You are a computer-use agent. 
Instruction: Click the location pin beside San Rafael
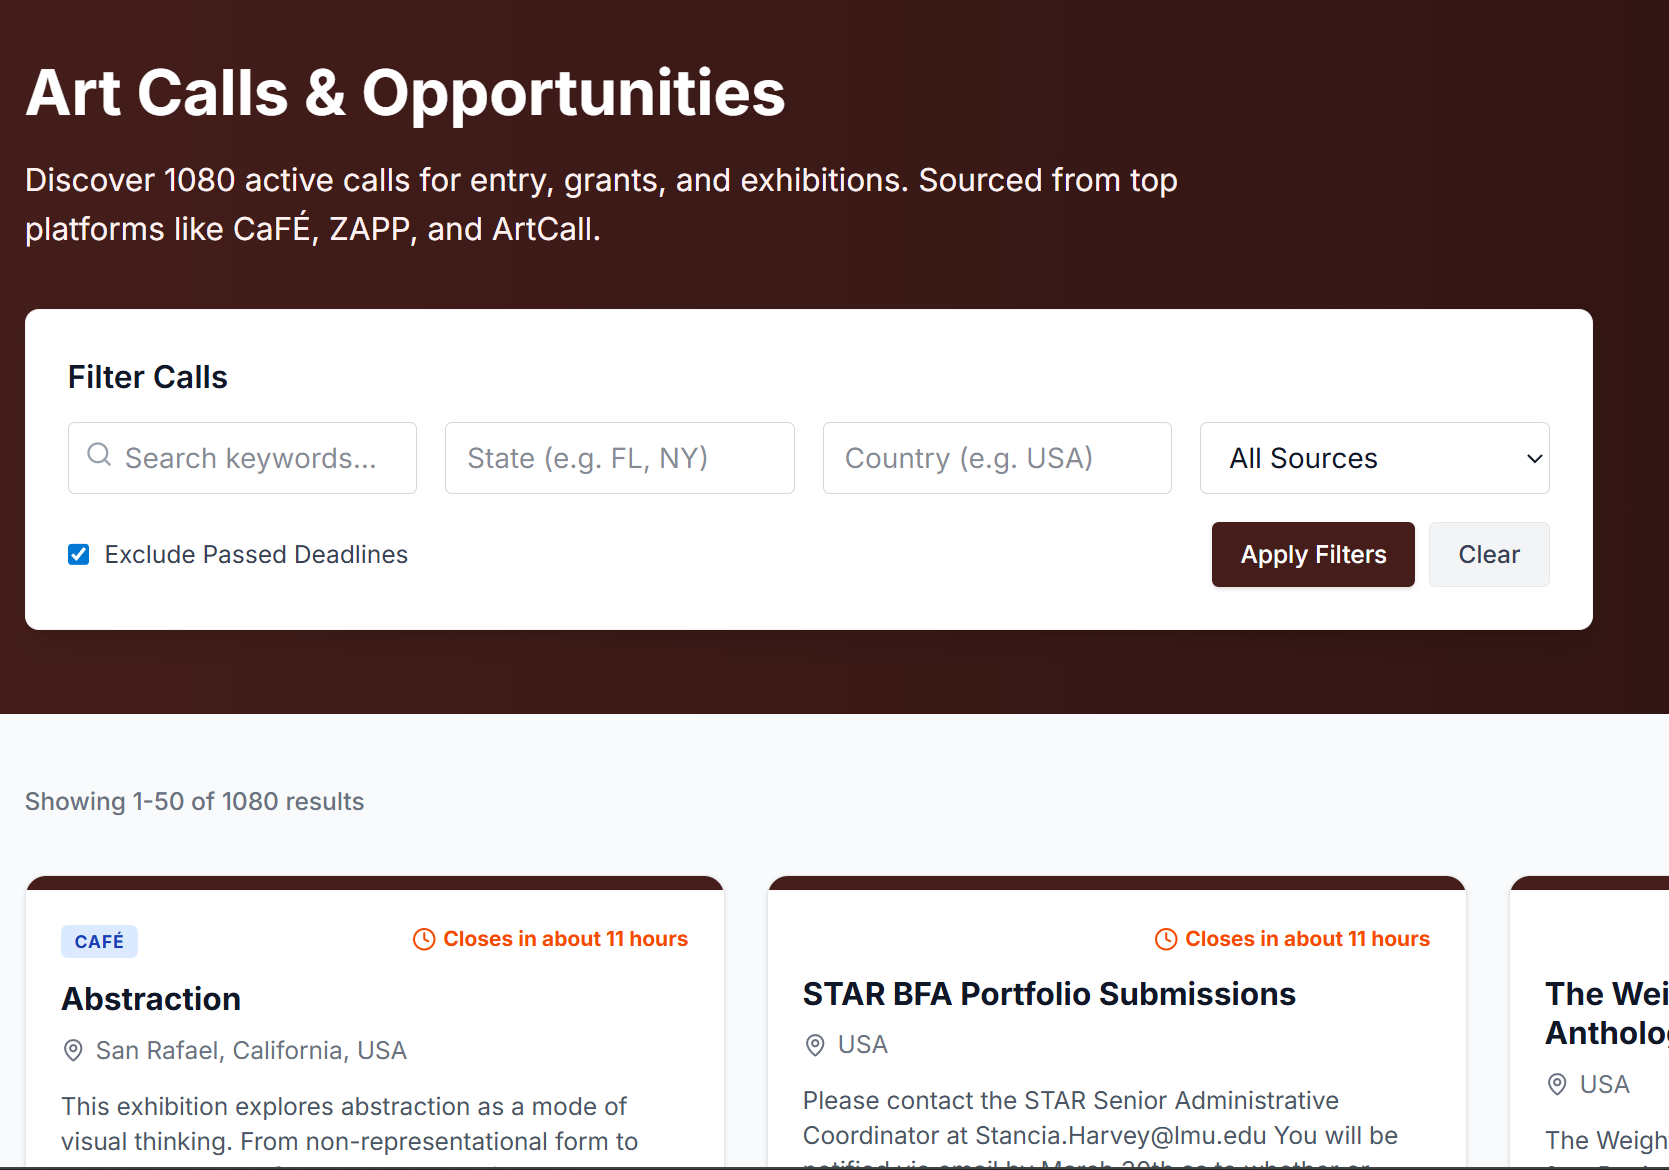73,1051
